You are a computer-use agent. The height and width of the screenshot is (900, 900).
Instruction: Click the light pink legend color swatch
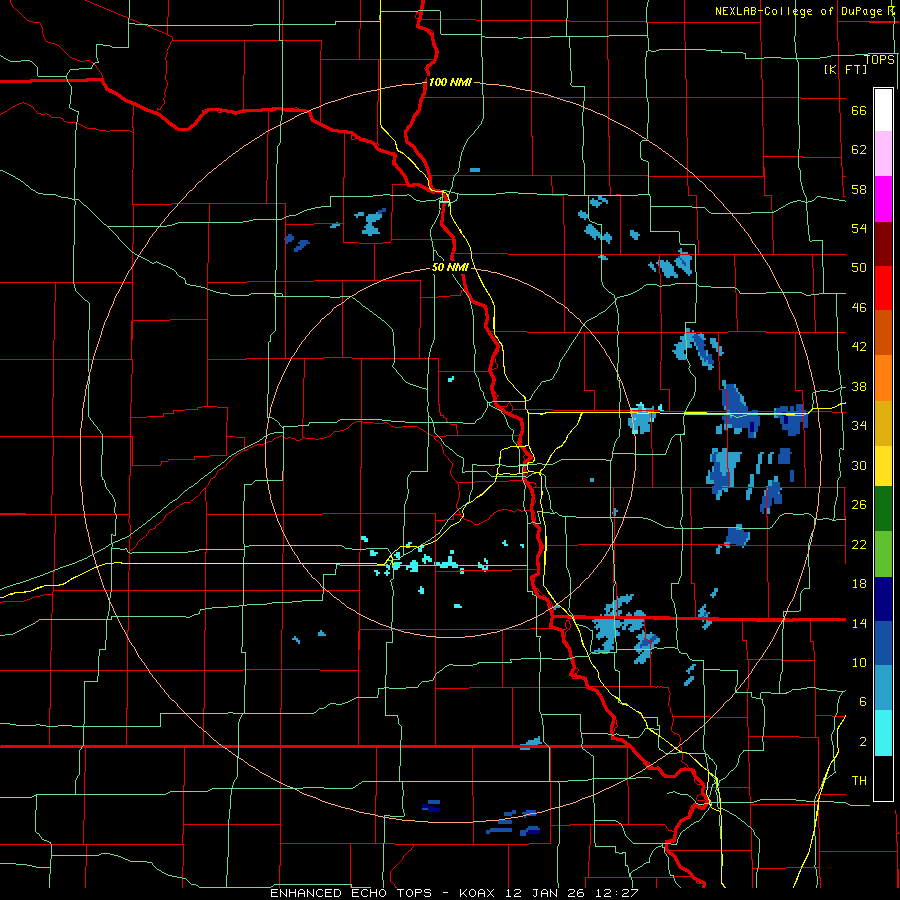[x=883, y=154]
